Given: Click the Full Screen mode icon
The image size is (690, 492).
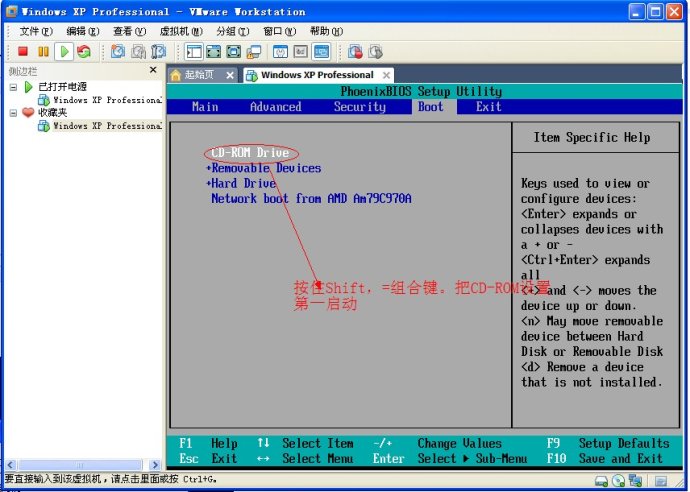Looking at the screenshot, I should point(234,51).
